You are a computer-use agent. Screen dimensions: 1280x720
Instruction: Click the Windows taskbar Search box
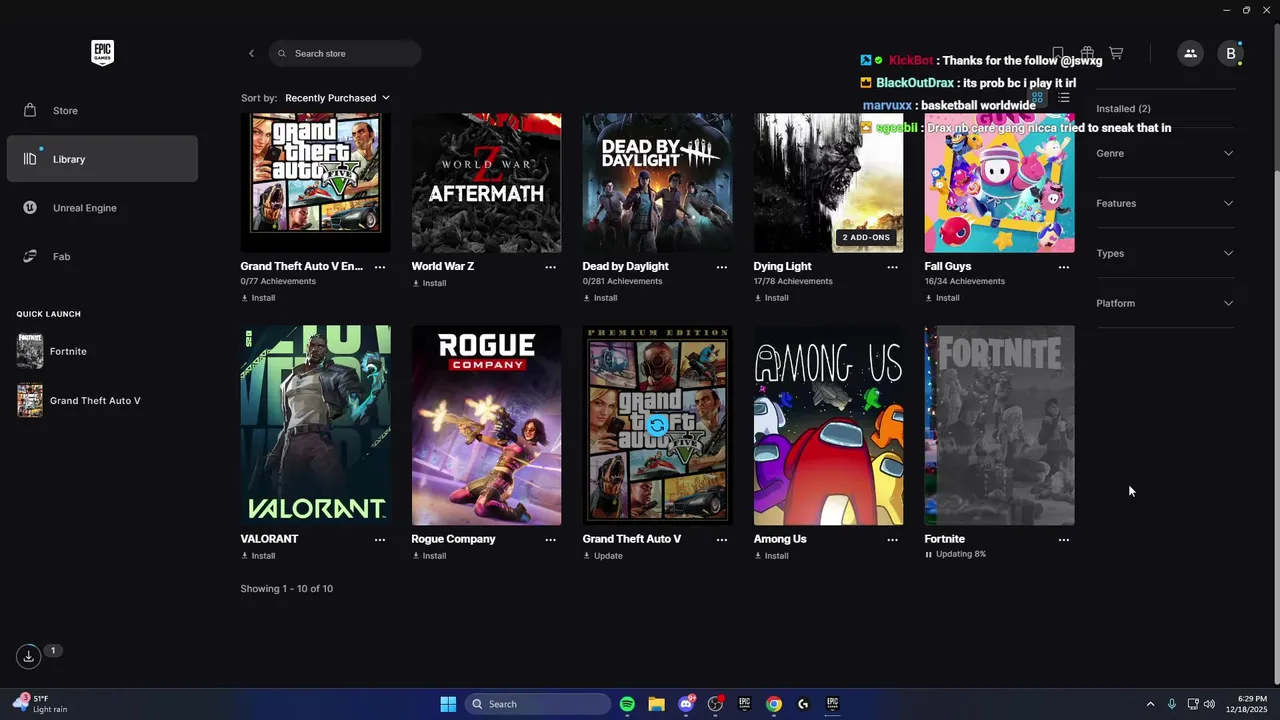[x=538, y=704]
